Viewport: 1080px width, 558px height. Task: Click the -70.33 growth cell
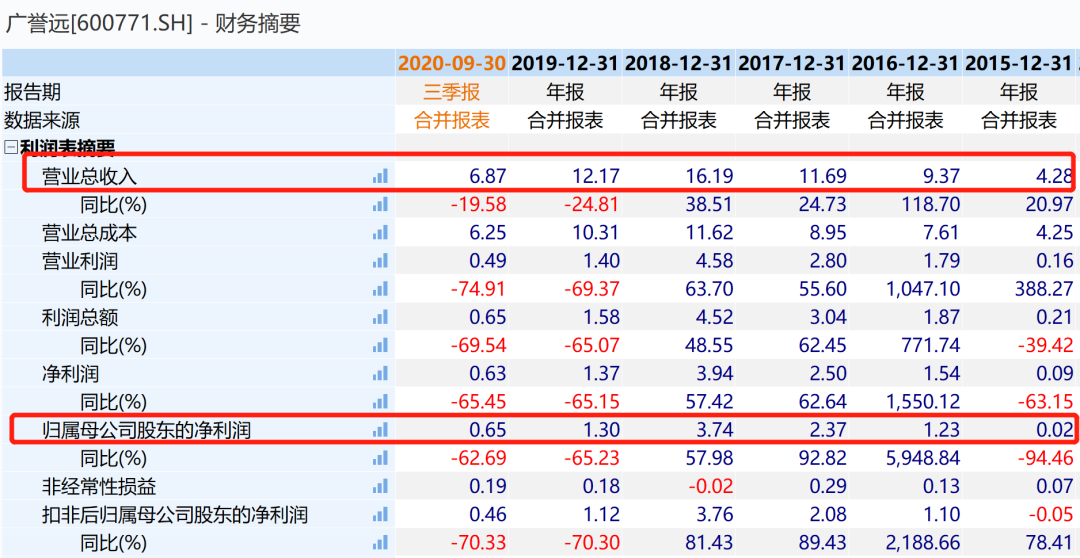pos(479,543)
